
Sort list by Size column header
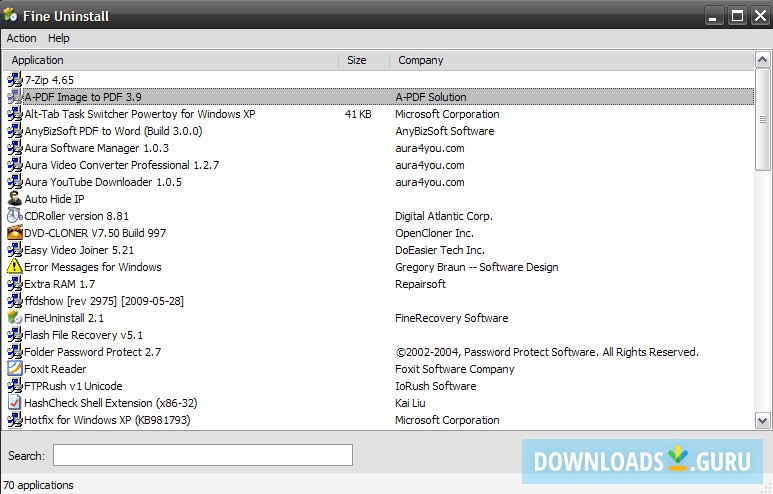click(364, 60)
